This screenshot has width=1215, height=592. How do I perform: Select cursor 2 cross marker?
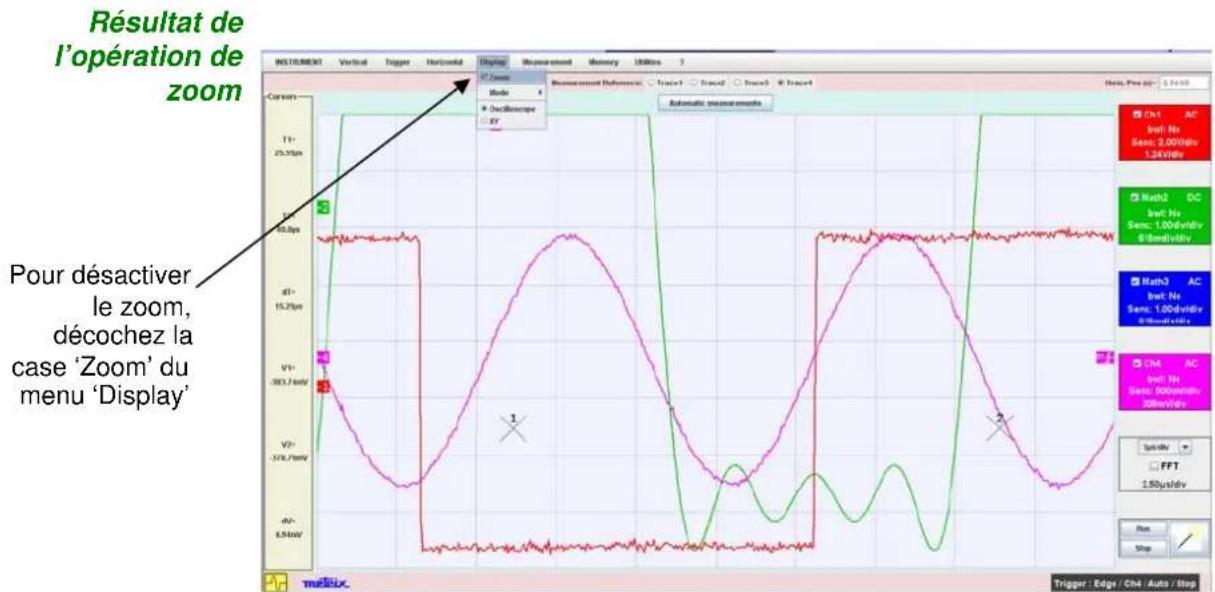click(998, 428)
